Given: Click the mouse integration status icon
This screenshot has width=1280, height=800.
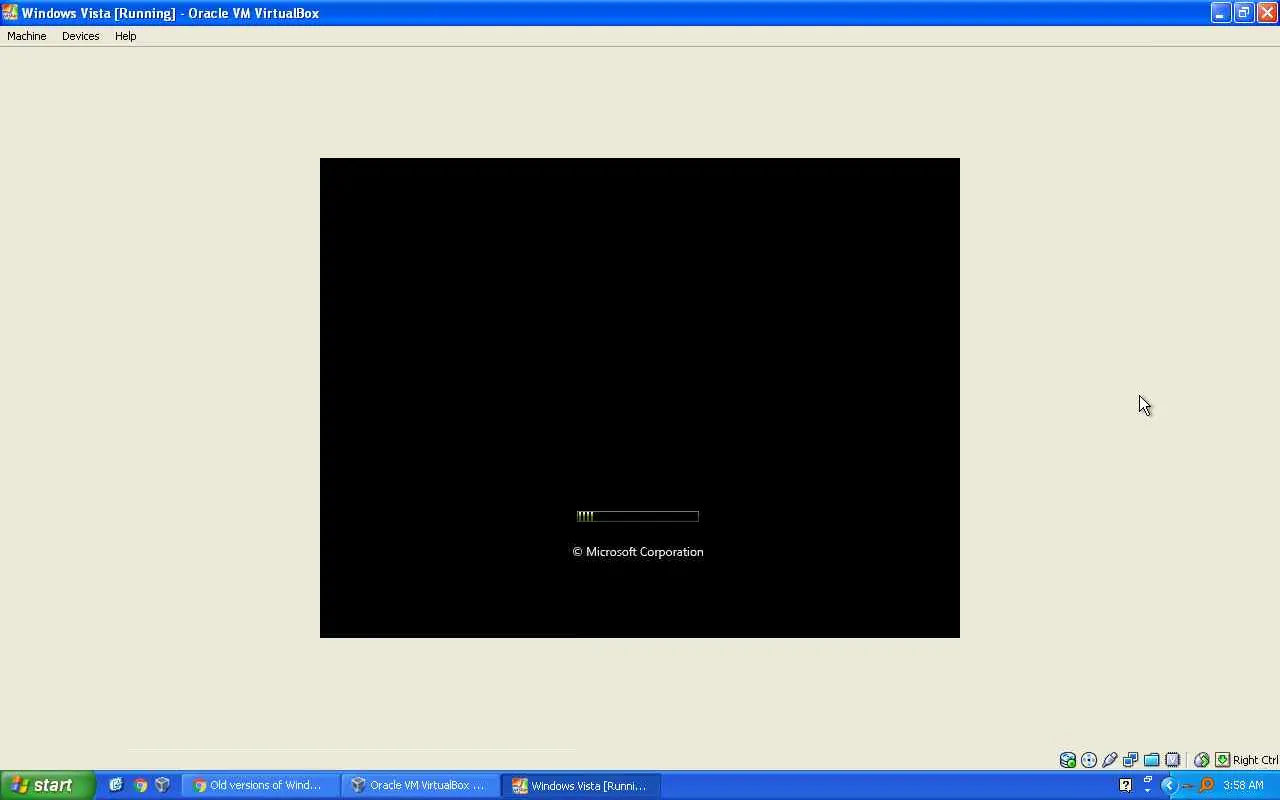Looking at the screenshot, I should (1202, 760).
